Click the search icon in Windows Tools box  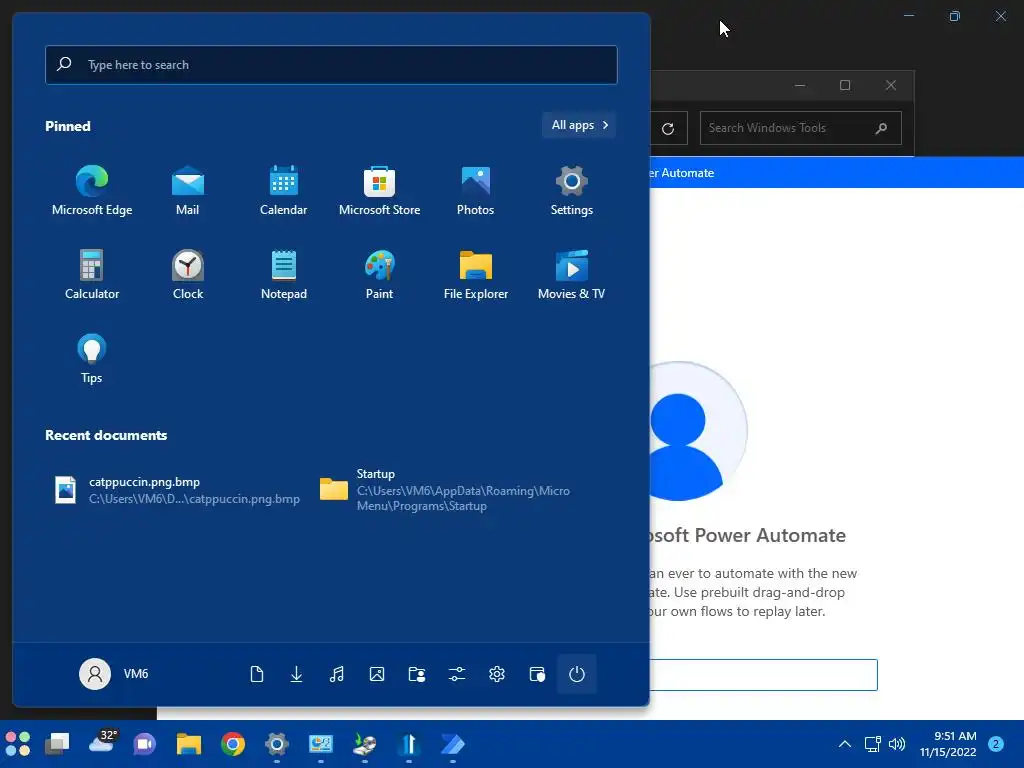coord(881,128)
